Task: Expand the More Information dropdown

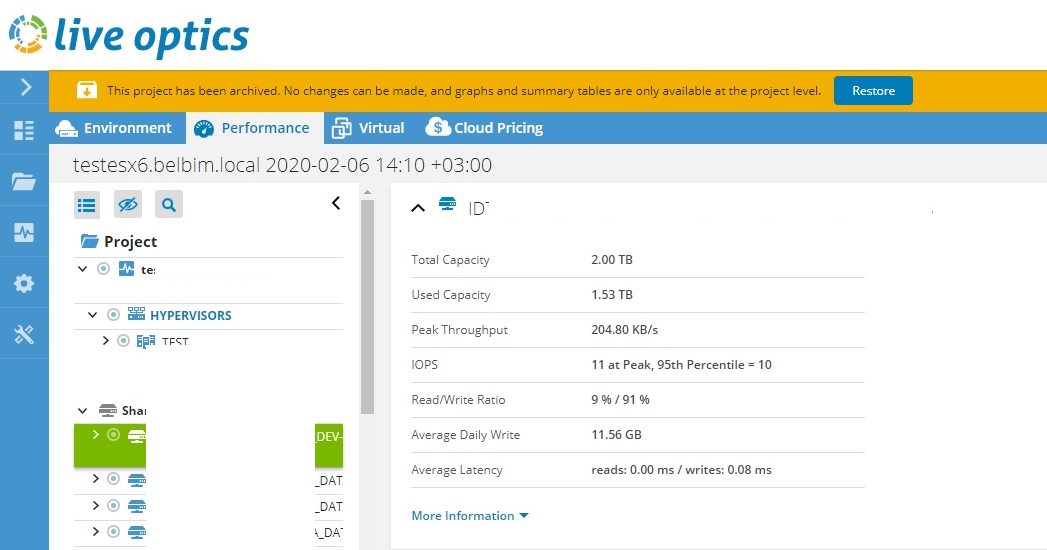Action: (x=469, y=515)
